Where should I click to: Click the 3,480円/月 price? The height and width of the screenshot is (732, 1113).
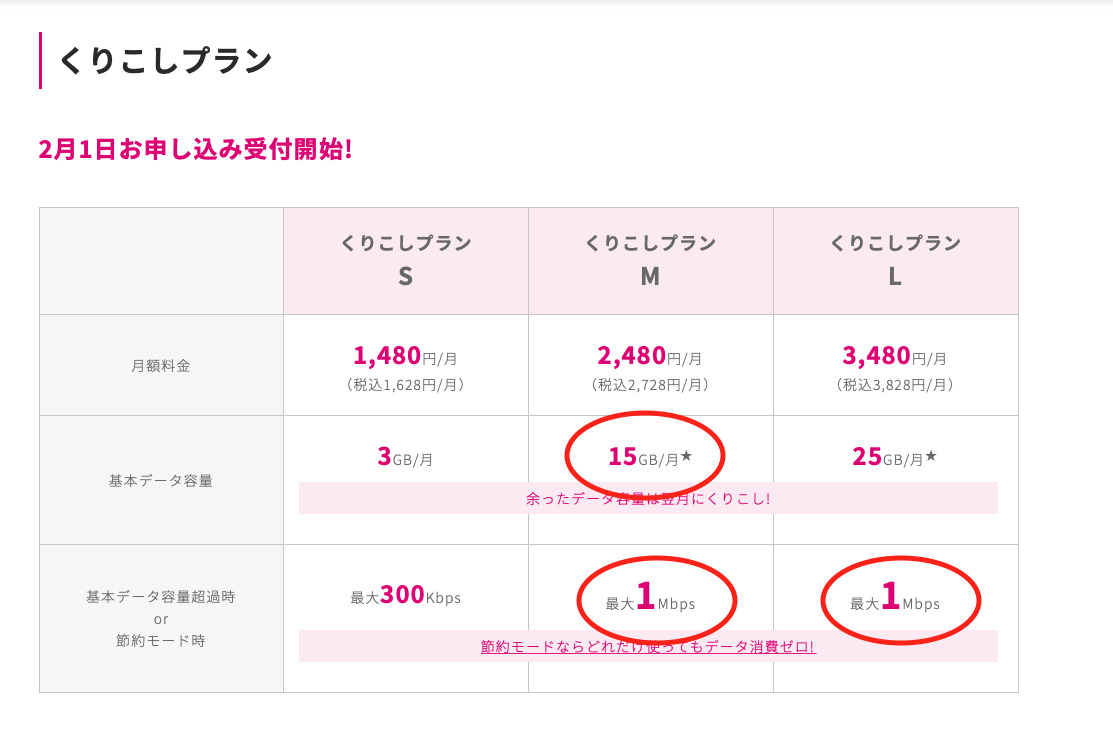pyautogui.click(x=895, y=356)
